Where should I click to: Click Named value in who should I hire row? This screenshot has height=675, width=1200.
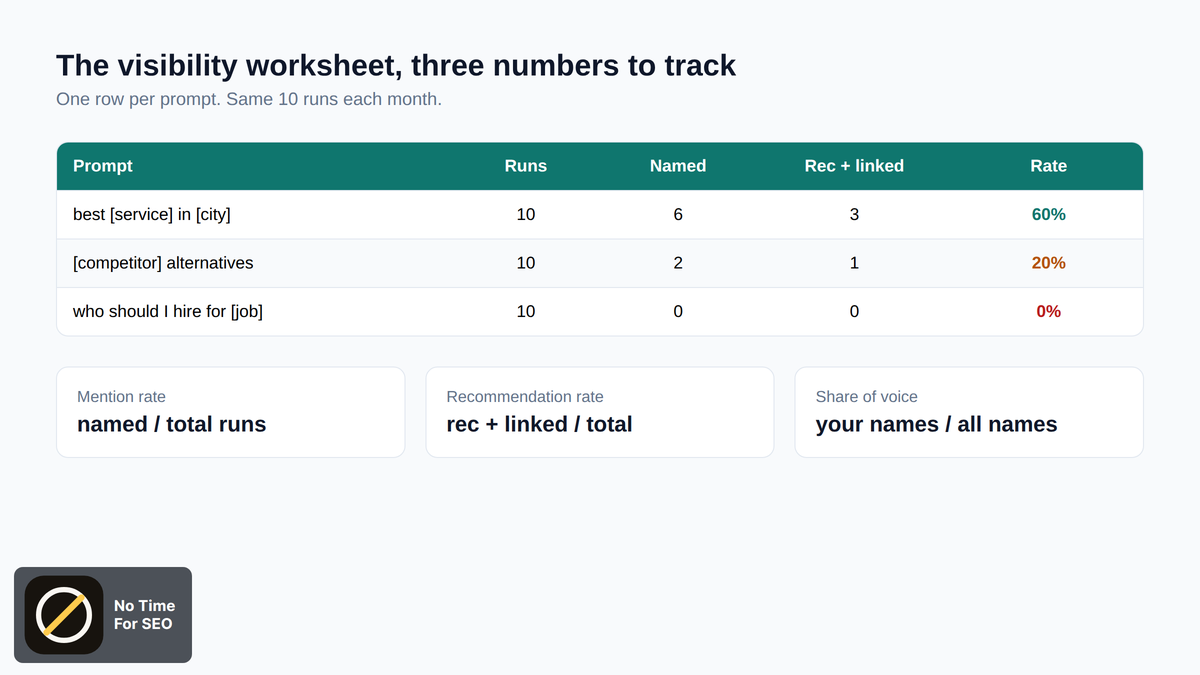[x=678, y=311]
